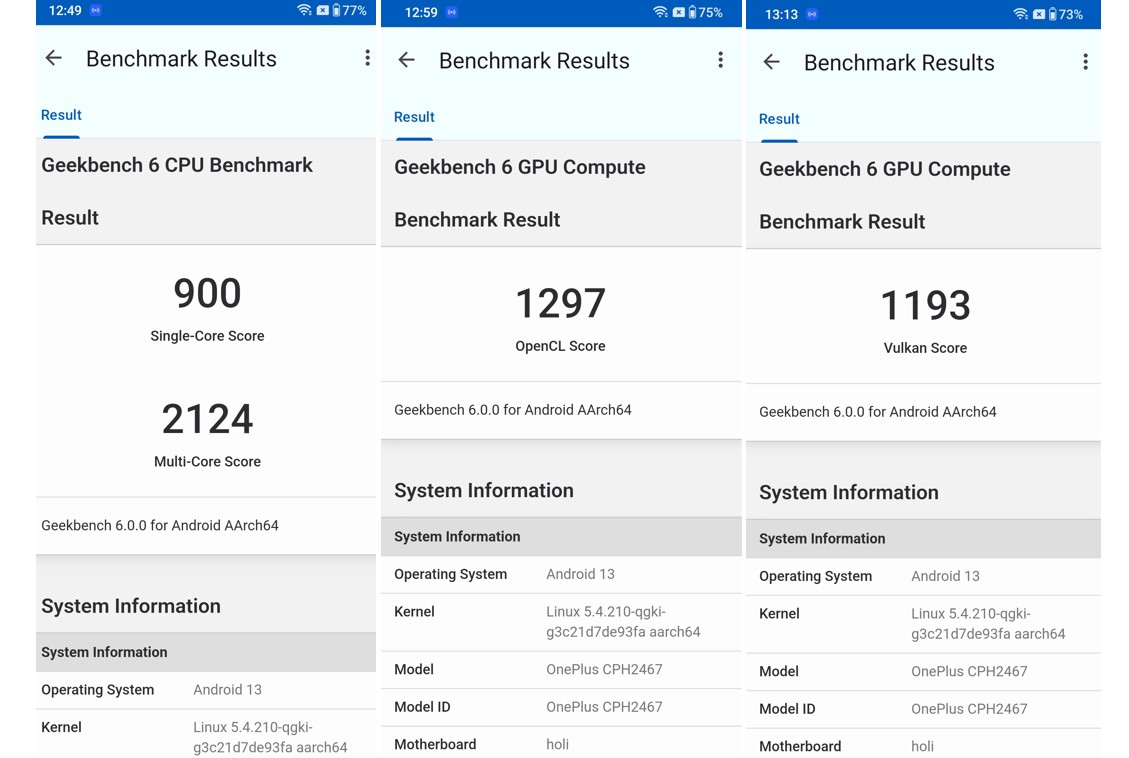Tap Android 13 value on Vulkan screen
The image size is (1129, 758).
point(945,576)
